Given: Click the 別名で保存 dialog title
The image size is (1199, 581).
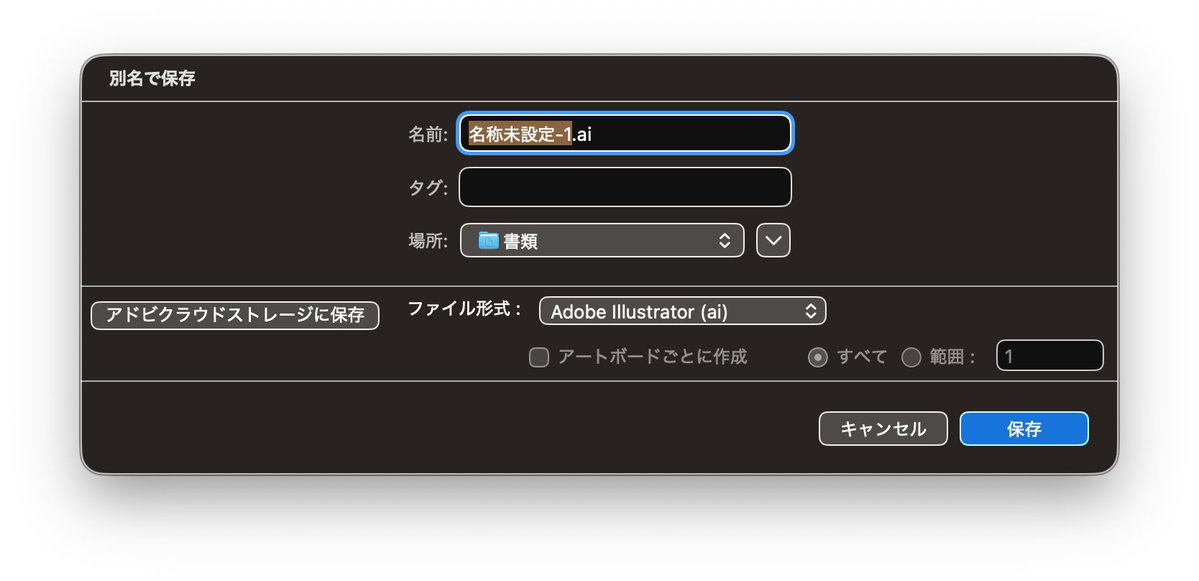Looking at the screenshot, I should pos(152,79).
